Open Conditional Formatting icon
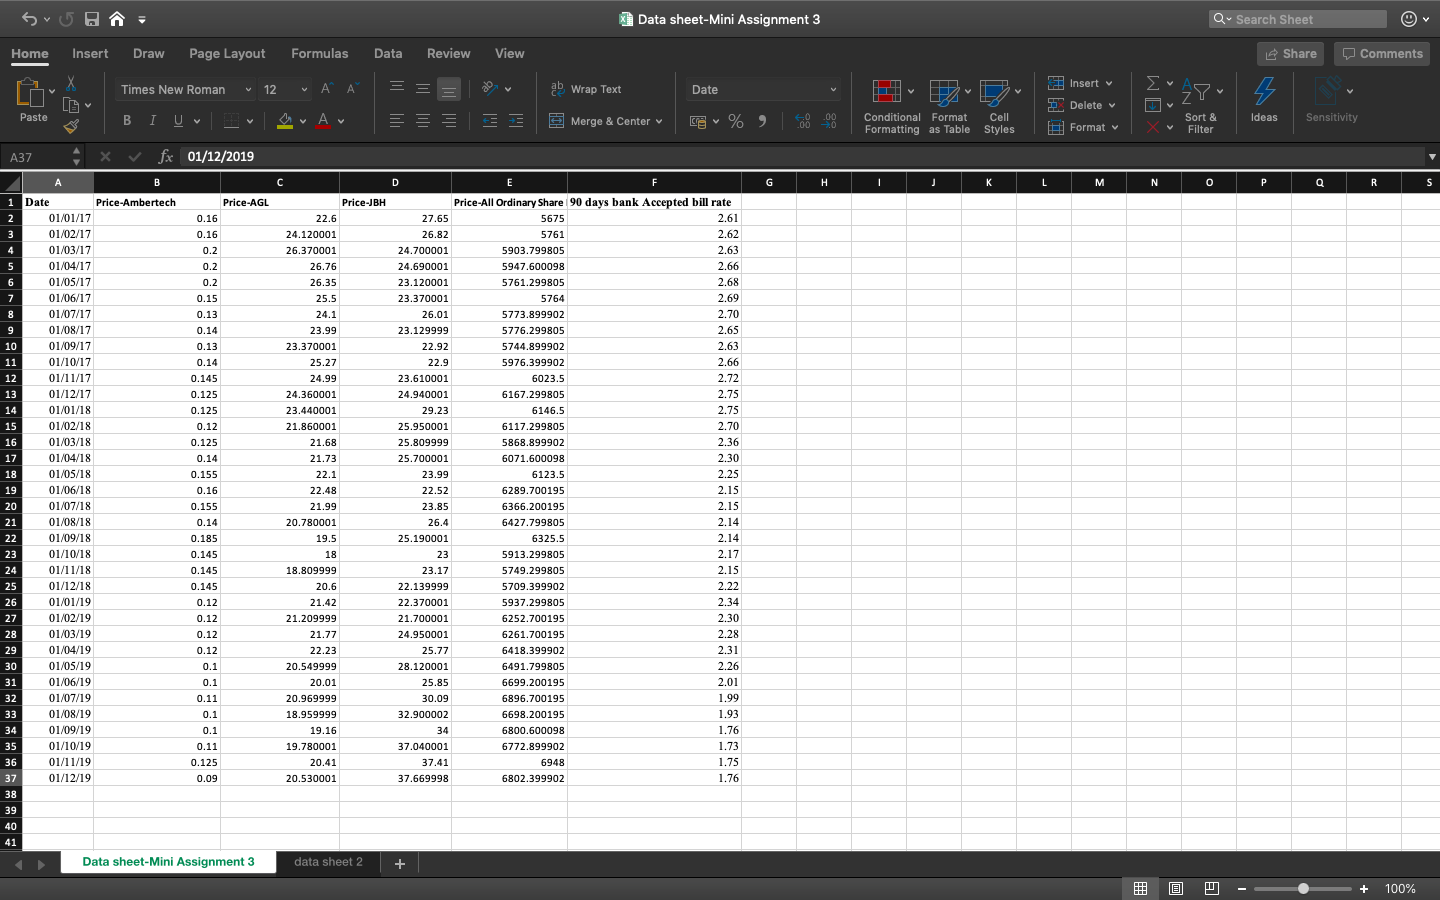Viewport: 1440px width, 900px height. 887,92
